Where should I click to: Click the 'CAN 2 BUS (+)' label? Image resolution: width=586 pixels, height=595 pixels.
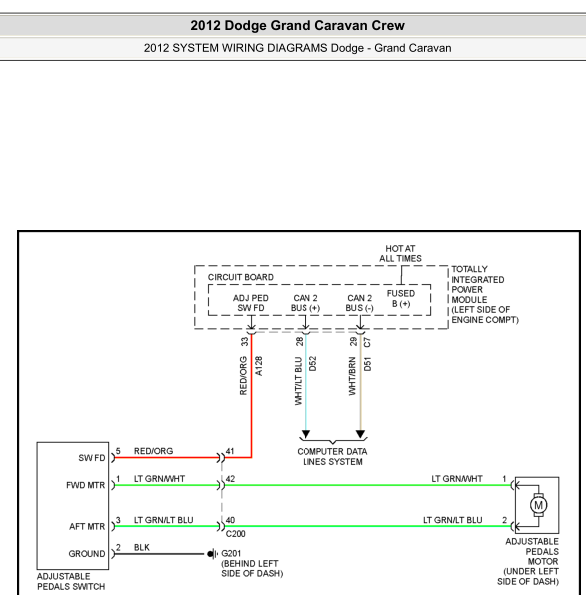pyautogui.click(x=305, y=303)
